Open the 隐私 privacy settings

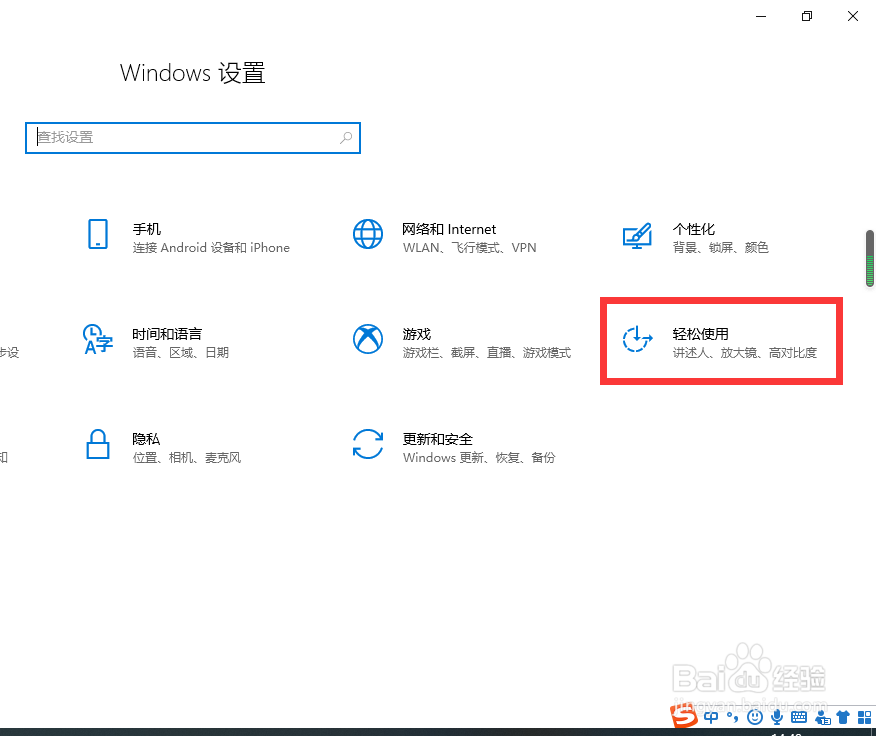coord(163,447)
